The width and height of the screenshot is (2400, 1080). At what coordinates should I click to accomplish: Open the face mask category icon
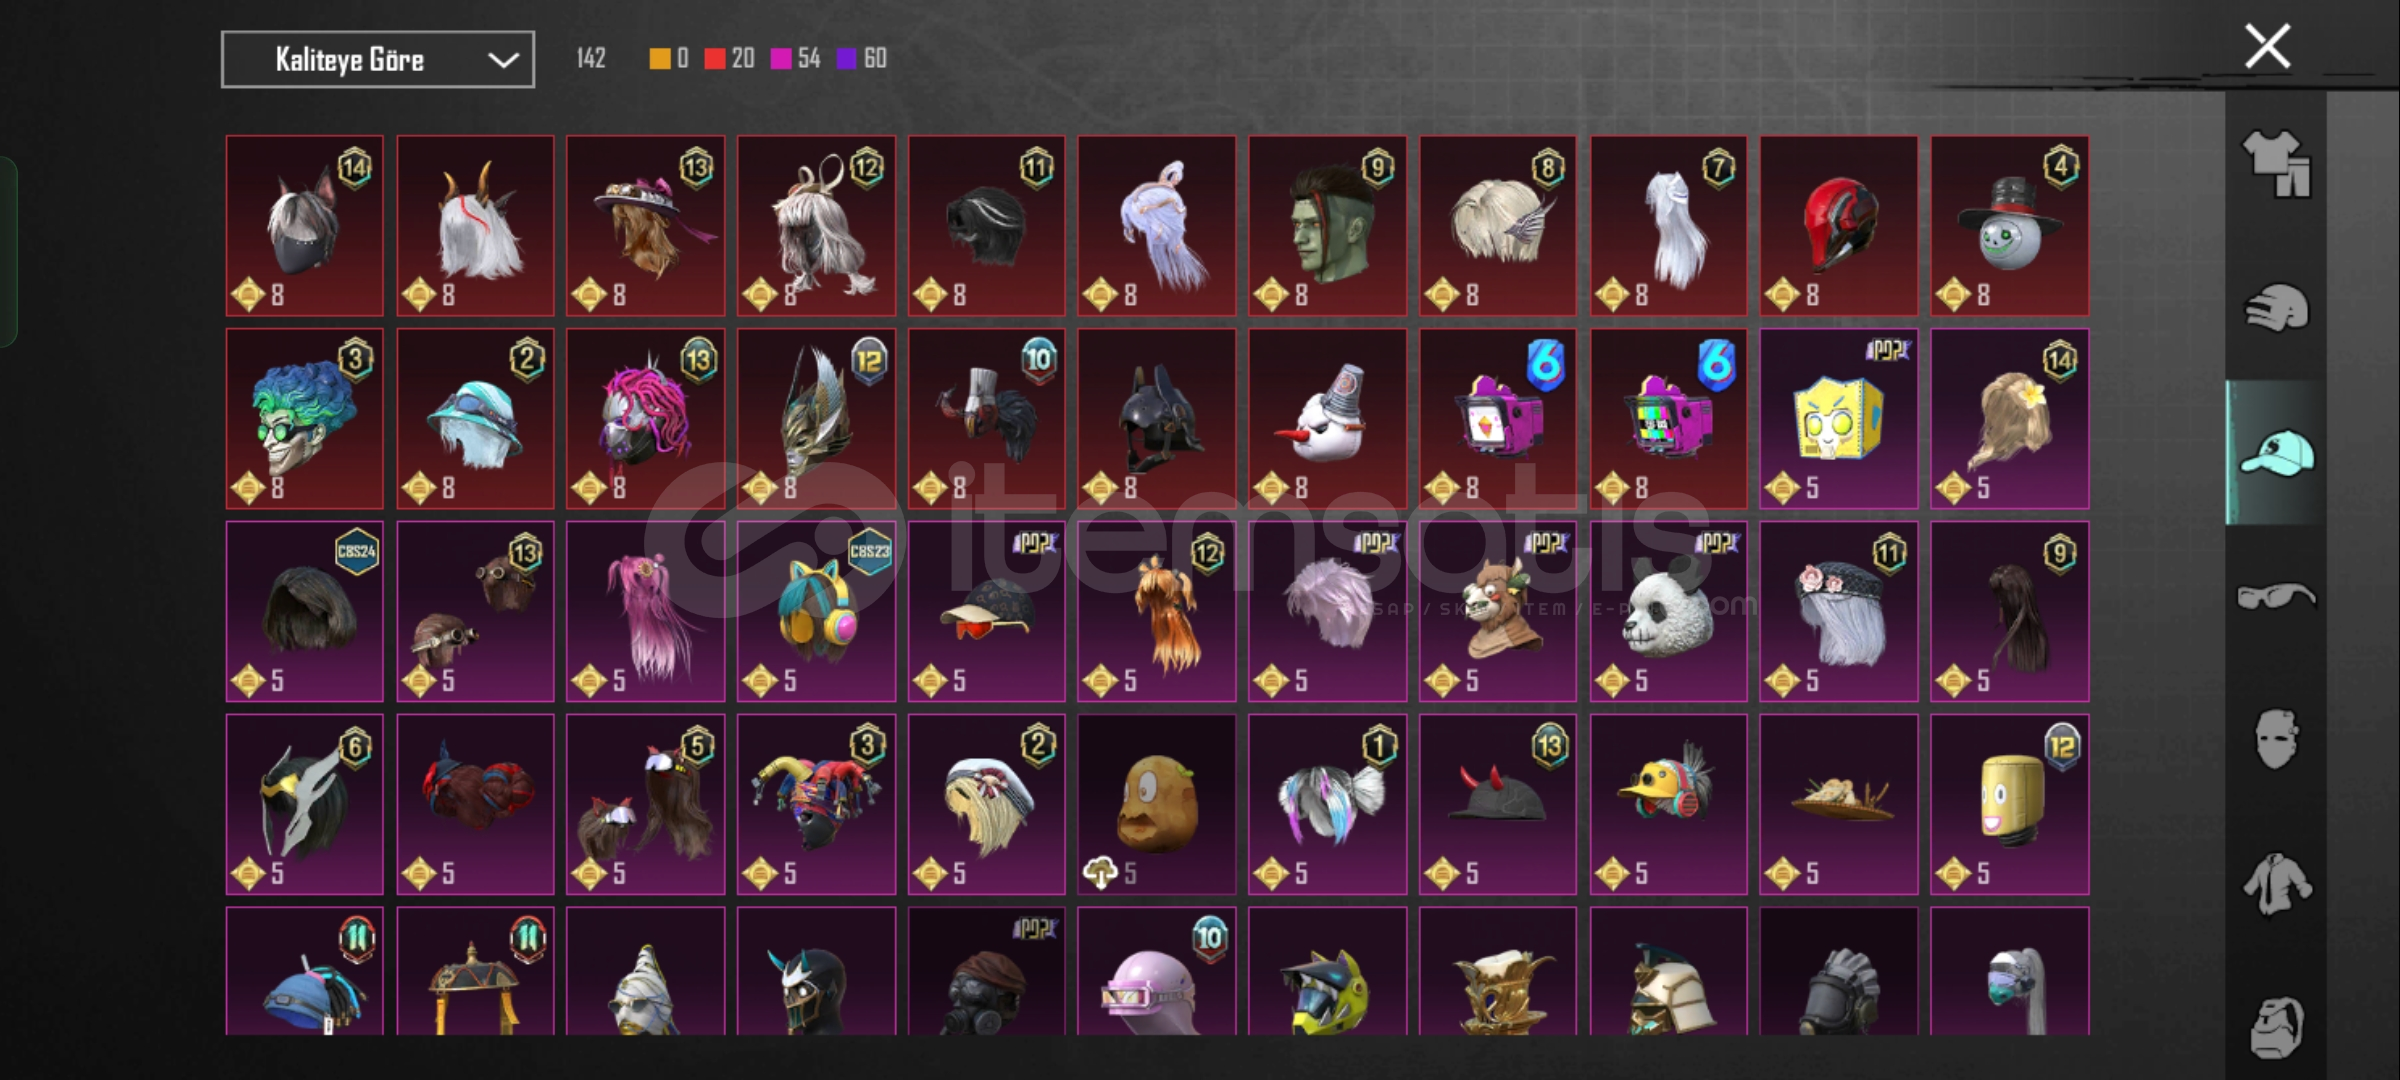point(2276,740)
